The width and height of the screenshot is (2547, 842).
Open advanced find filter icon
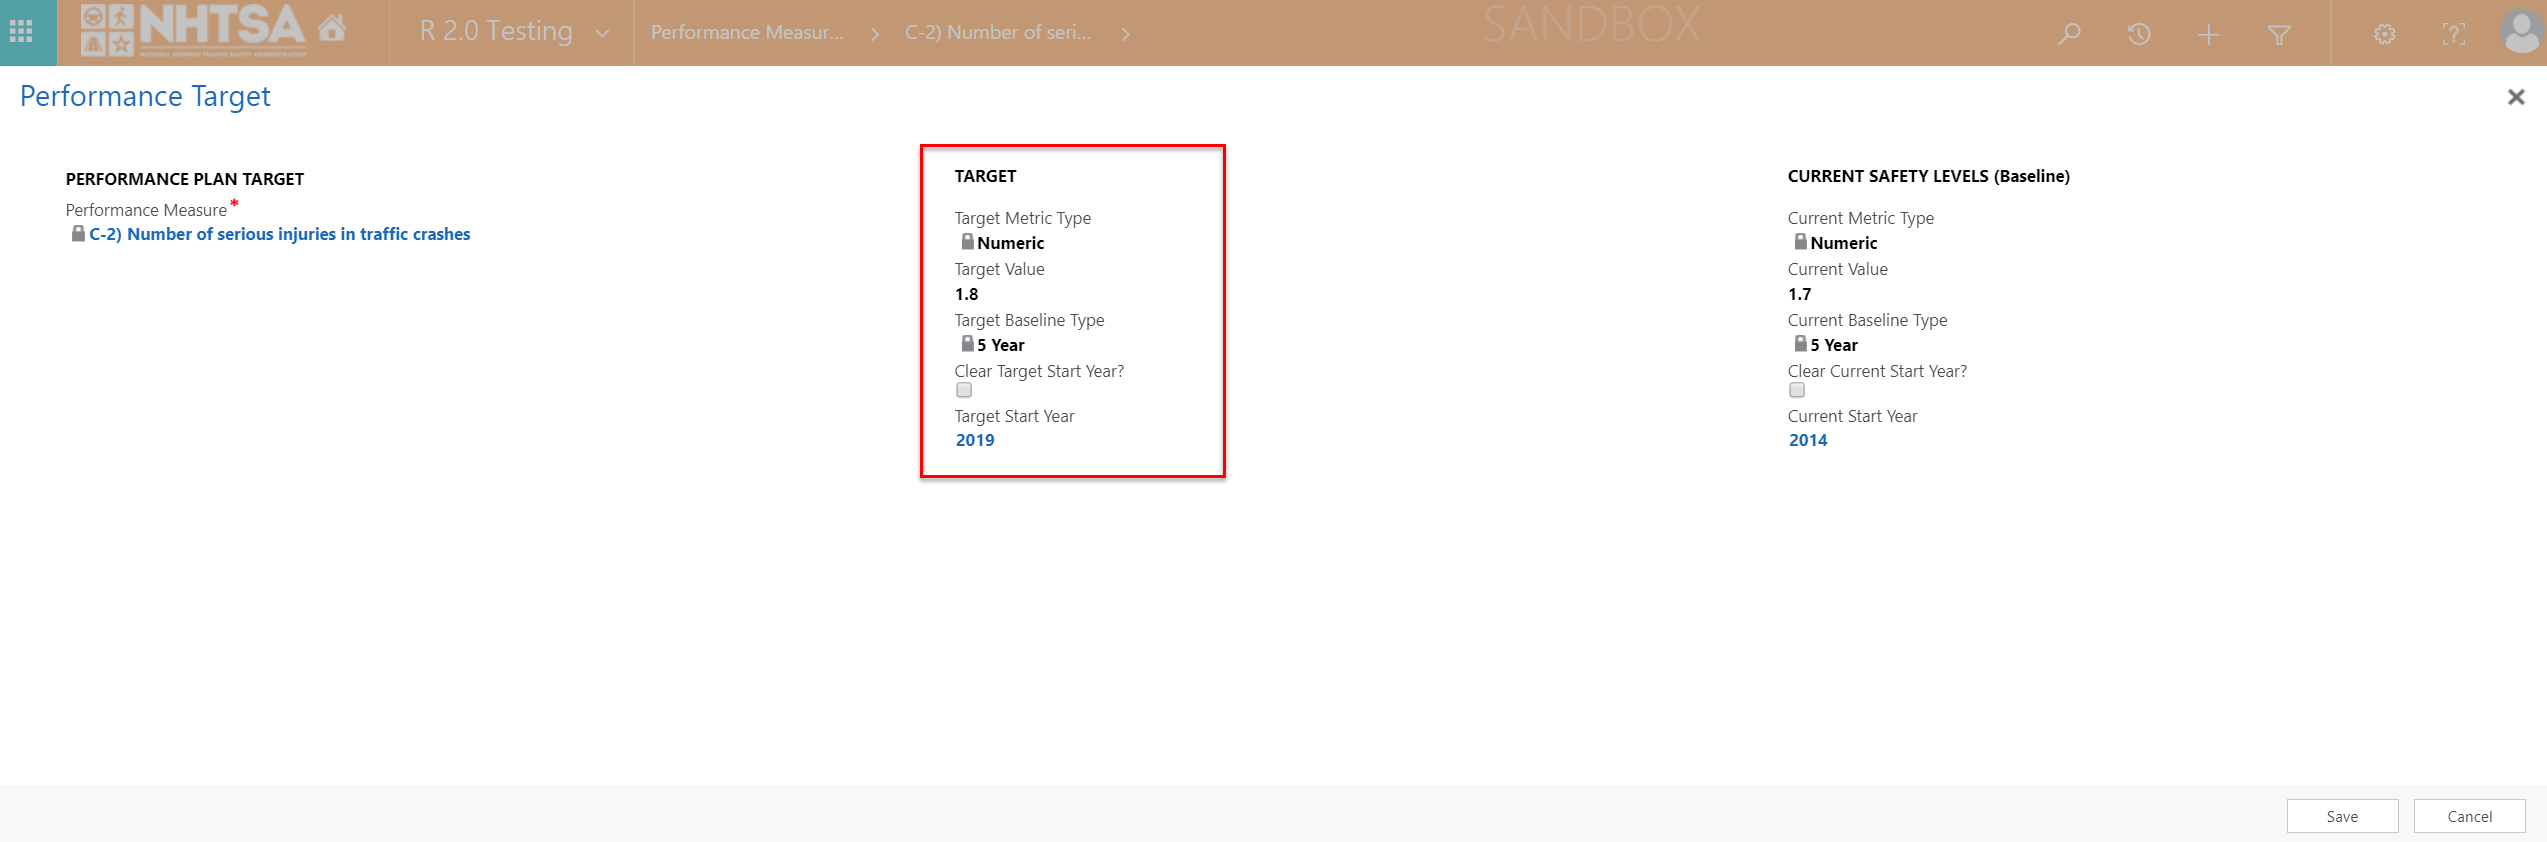point(2279,35)
